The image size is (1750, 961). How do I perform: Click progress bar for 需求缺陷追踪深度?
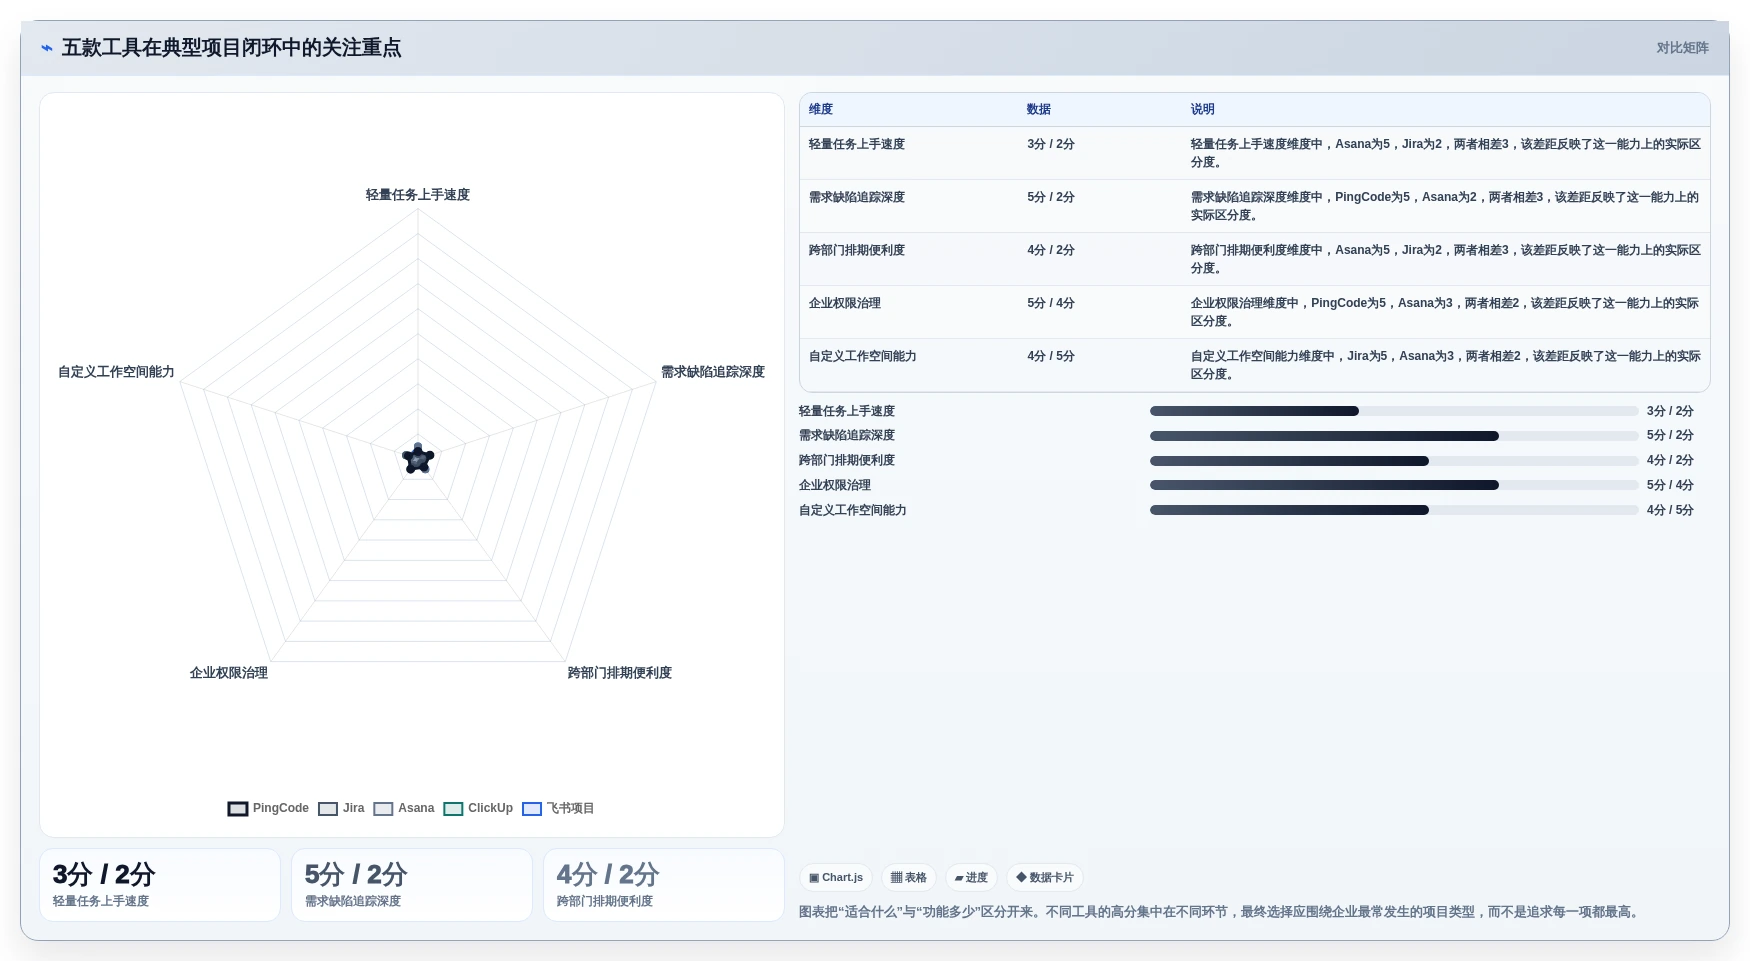point(1394,436)
